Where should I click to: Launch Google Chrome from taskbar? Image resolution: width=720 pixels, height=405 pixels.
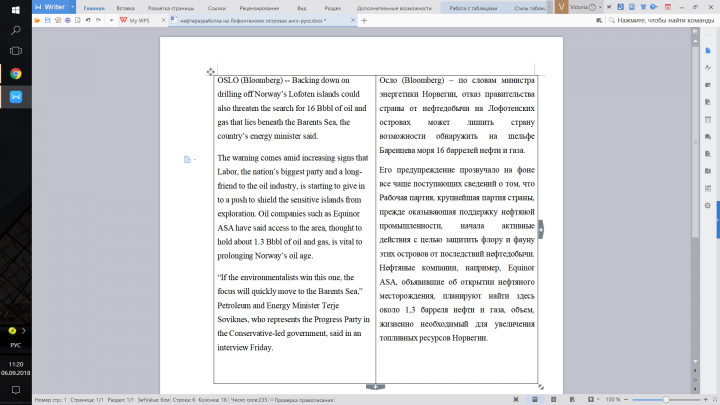tap(16, 73)
